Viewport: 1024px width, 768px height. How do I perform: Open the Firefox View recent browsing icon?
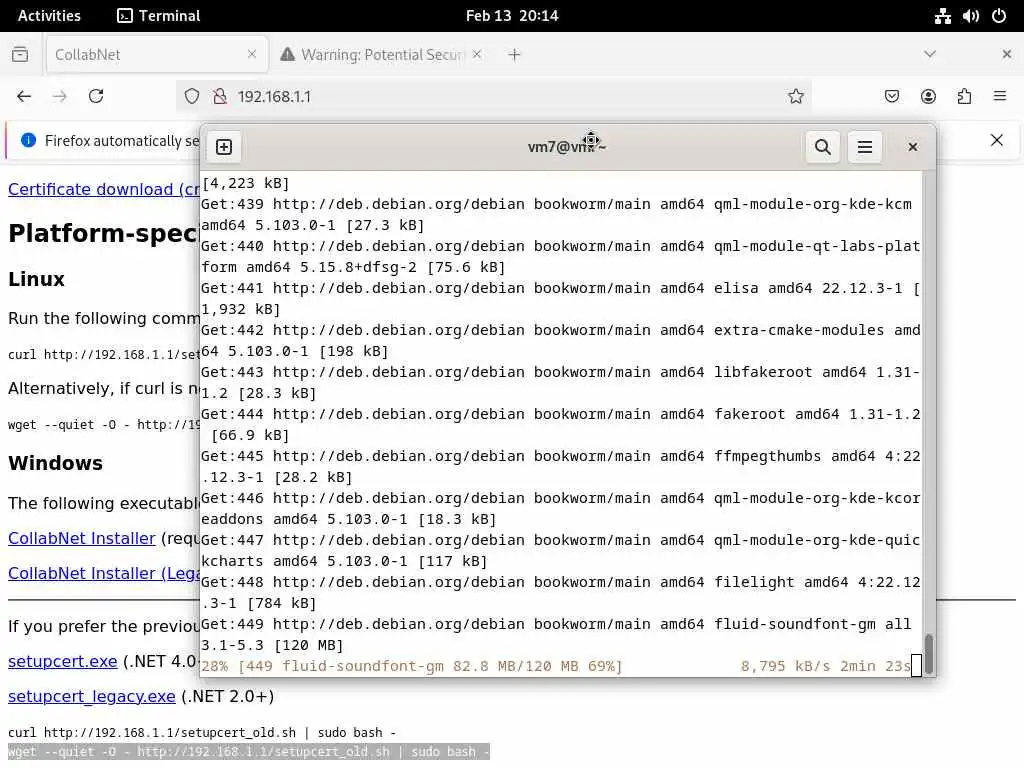click(x=20, y=54)
